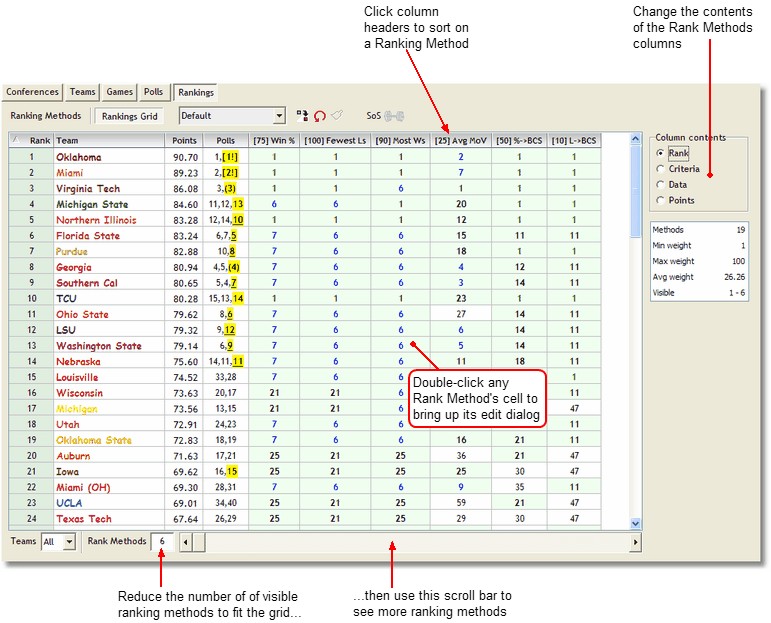This screenshot has height=623, width=771.
Task: Click the Auburn team cell
Action: coord(109,456)
